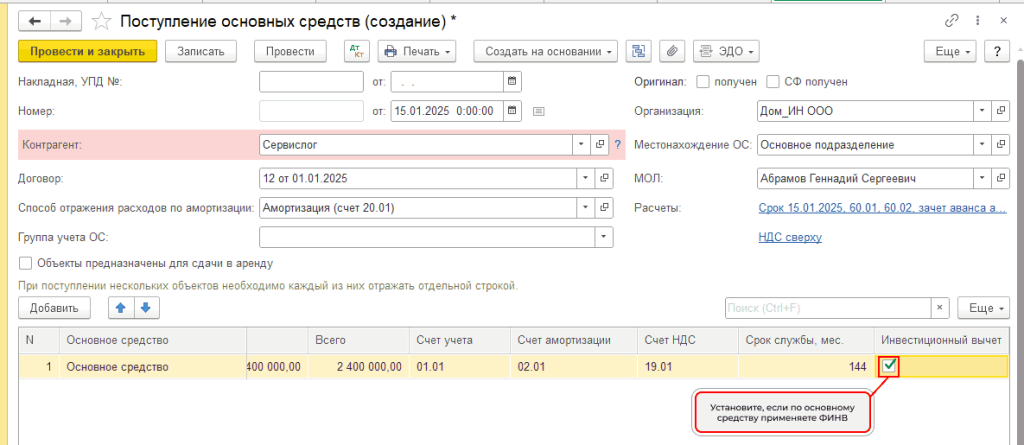Open the ЭДО menu

[x=726, y=52]
